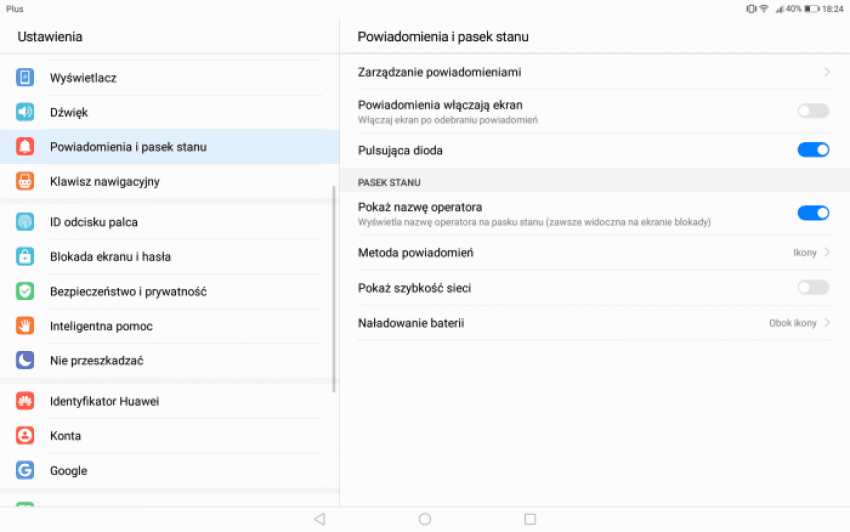Disable Pokaż nazwę operatora switch
This screenshot has height=532, width=850.
(x=812, y=212)
